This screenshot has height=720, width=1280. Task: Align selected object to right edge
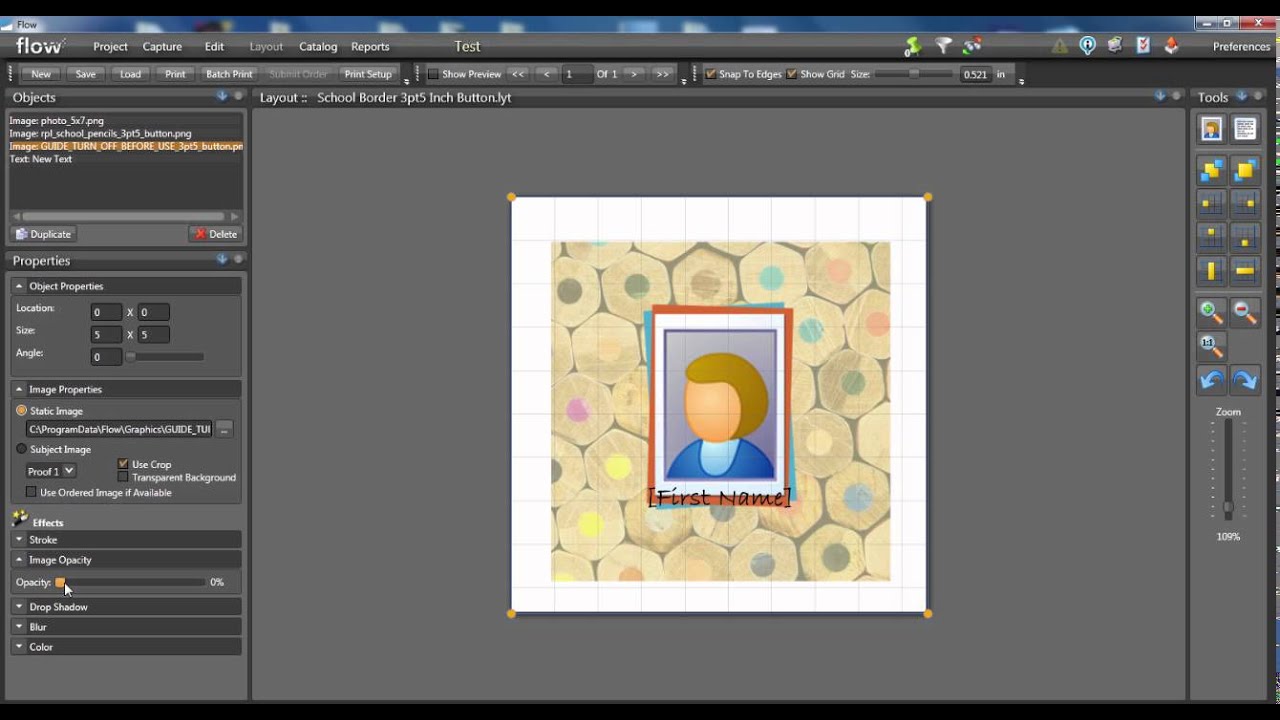(1245, 204)
